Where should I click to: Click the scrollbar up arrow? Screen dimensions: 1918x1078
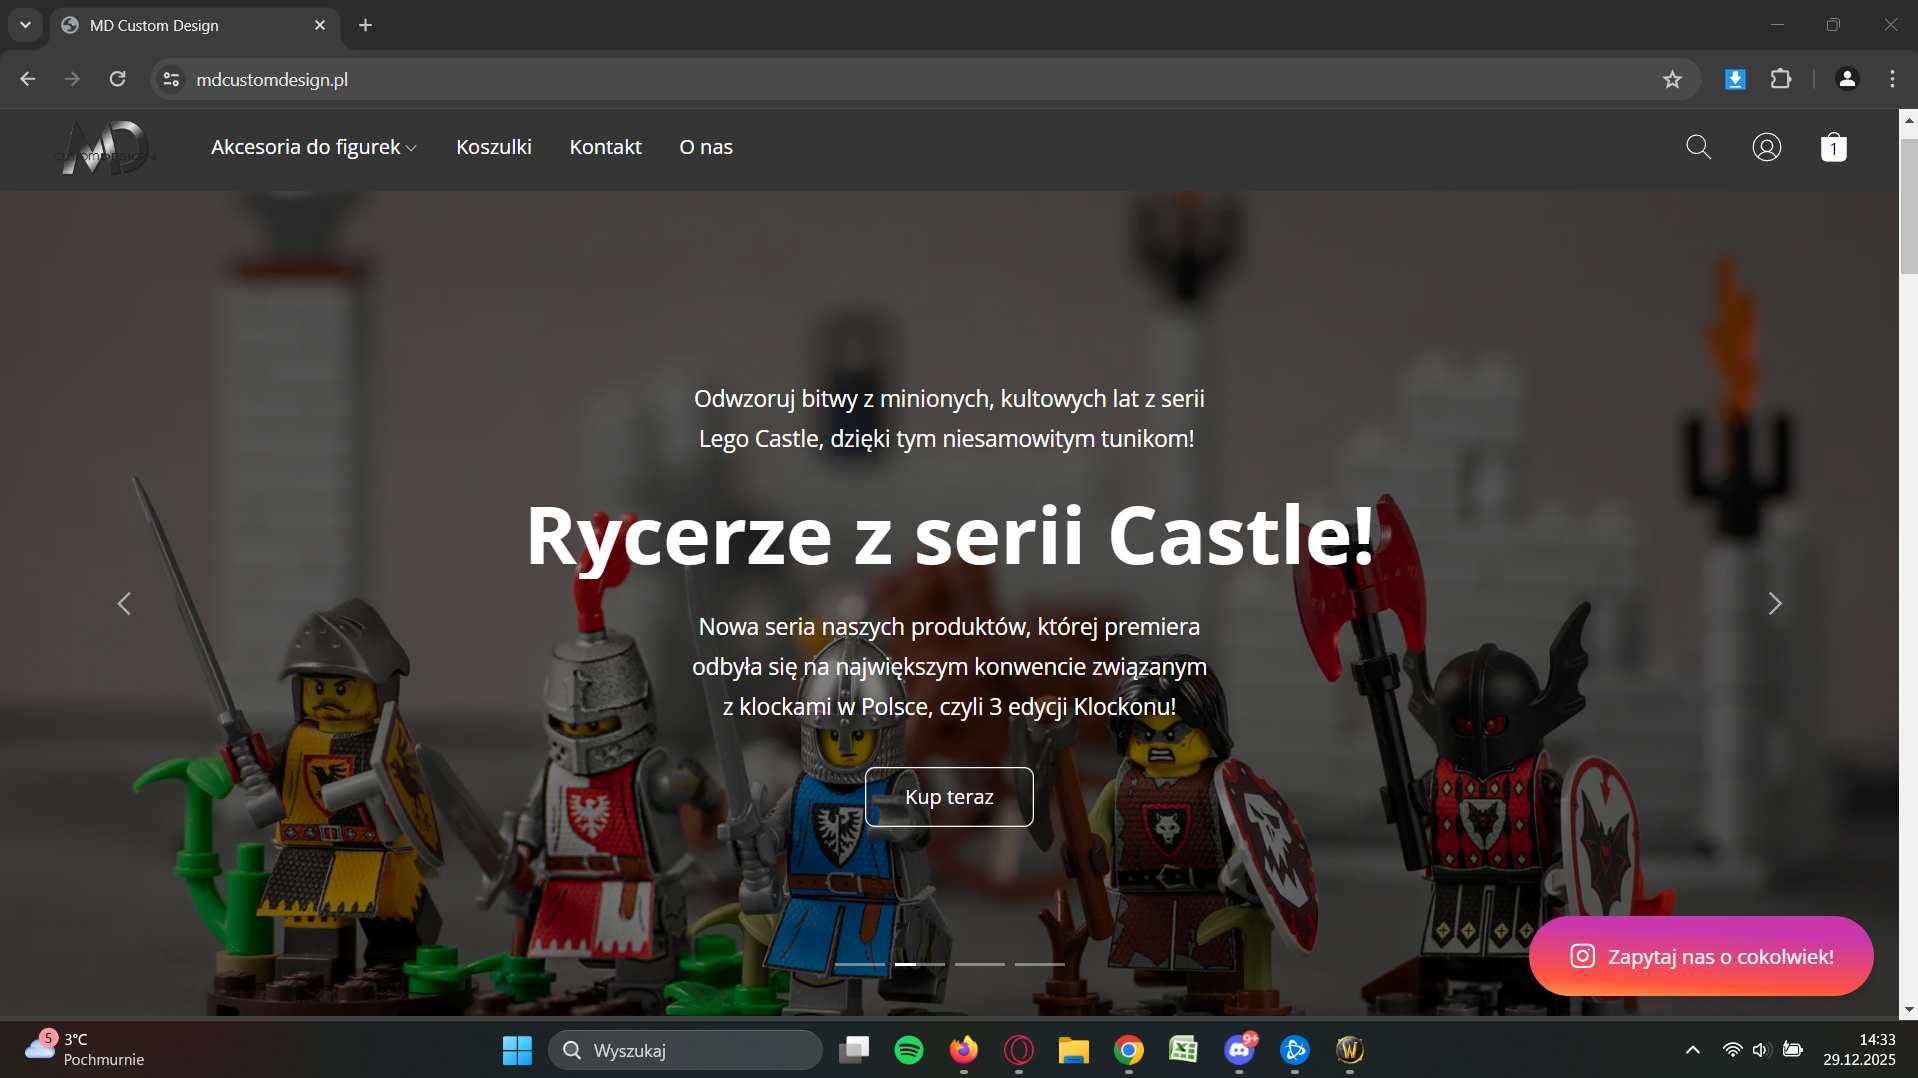pos(1908,120)
